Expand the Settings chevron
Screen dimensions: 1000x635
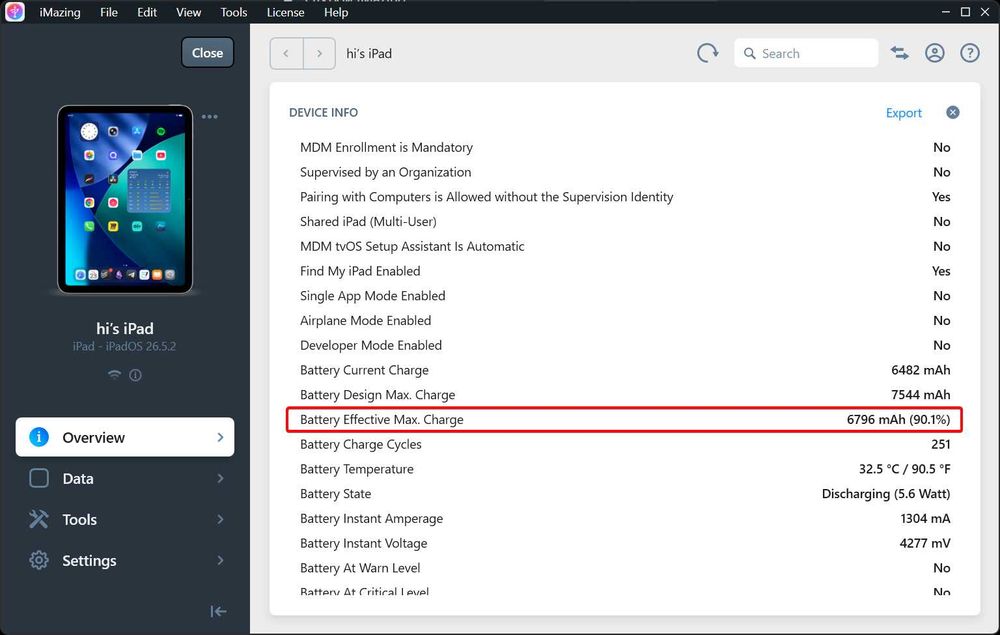pos(220,560)
